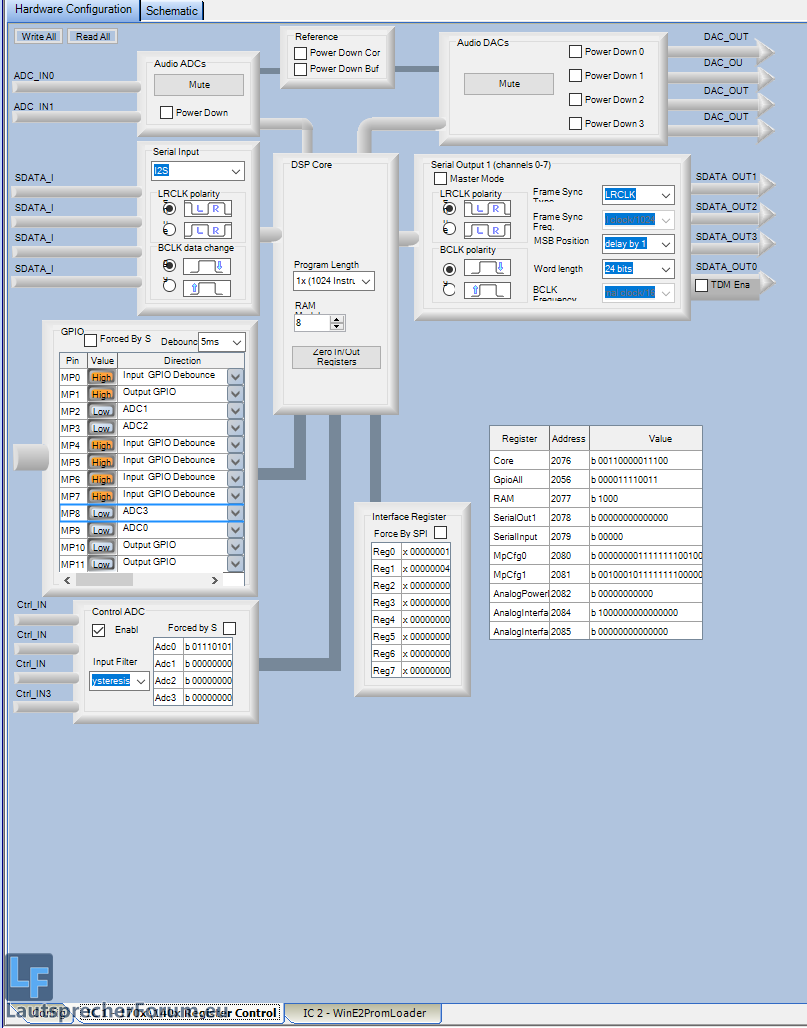Switch to the Schematic tab

[x=172, y=10]
